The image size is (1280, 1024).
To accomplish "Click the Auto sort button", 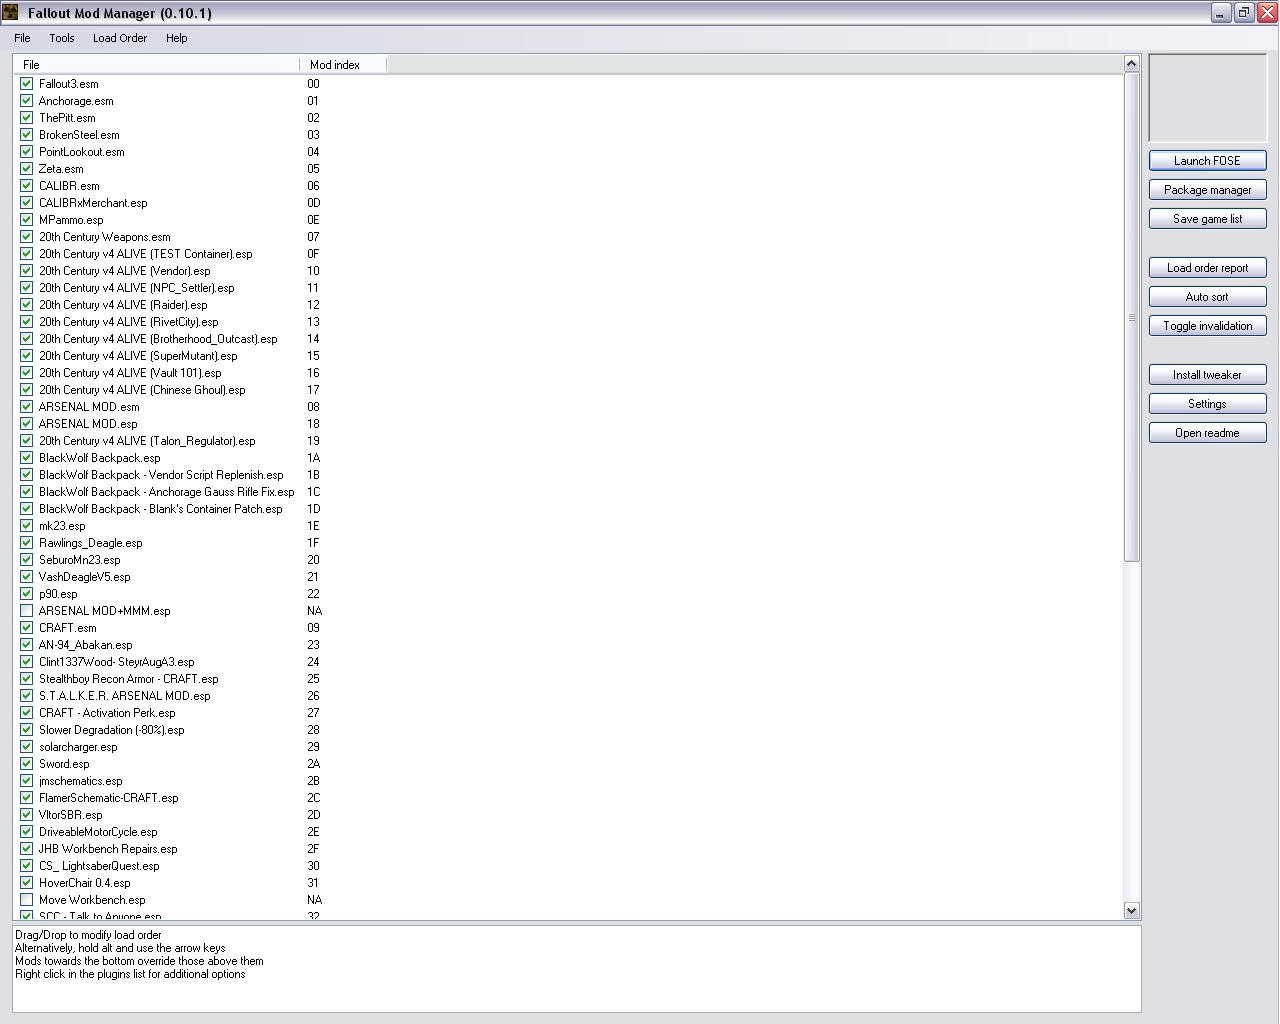I will pos(1207,297).
